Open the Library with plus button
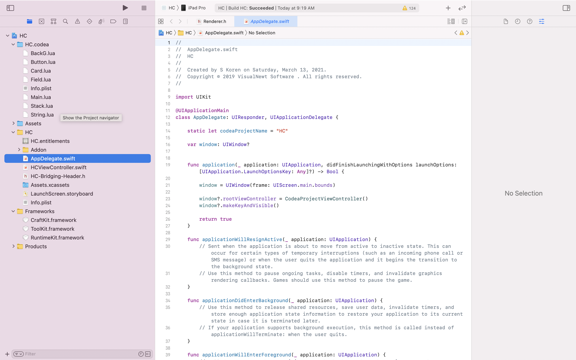576x360 pixels. [448, 8]
